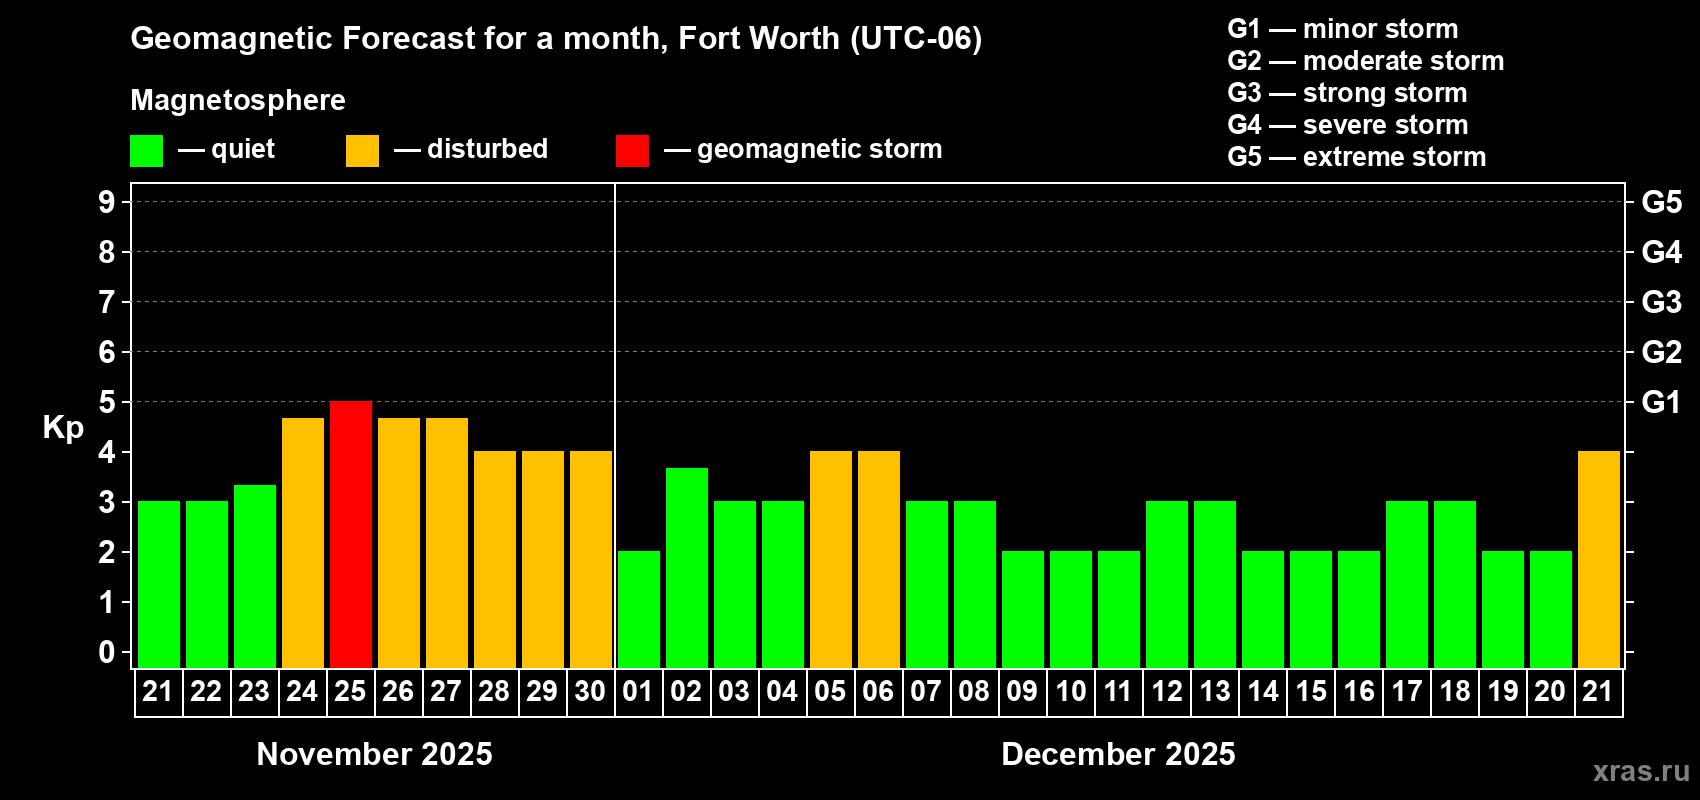Click the December 2025 month label
The height and width of the screenshot is (800, 1700).
click(x=1118, y=754)
